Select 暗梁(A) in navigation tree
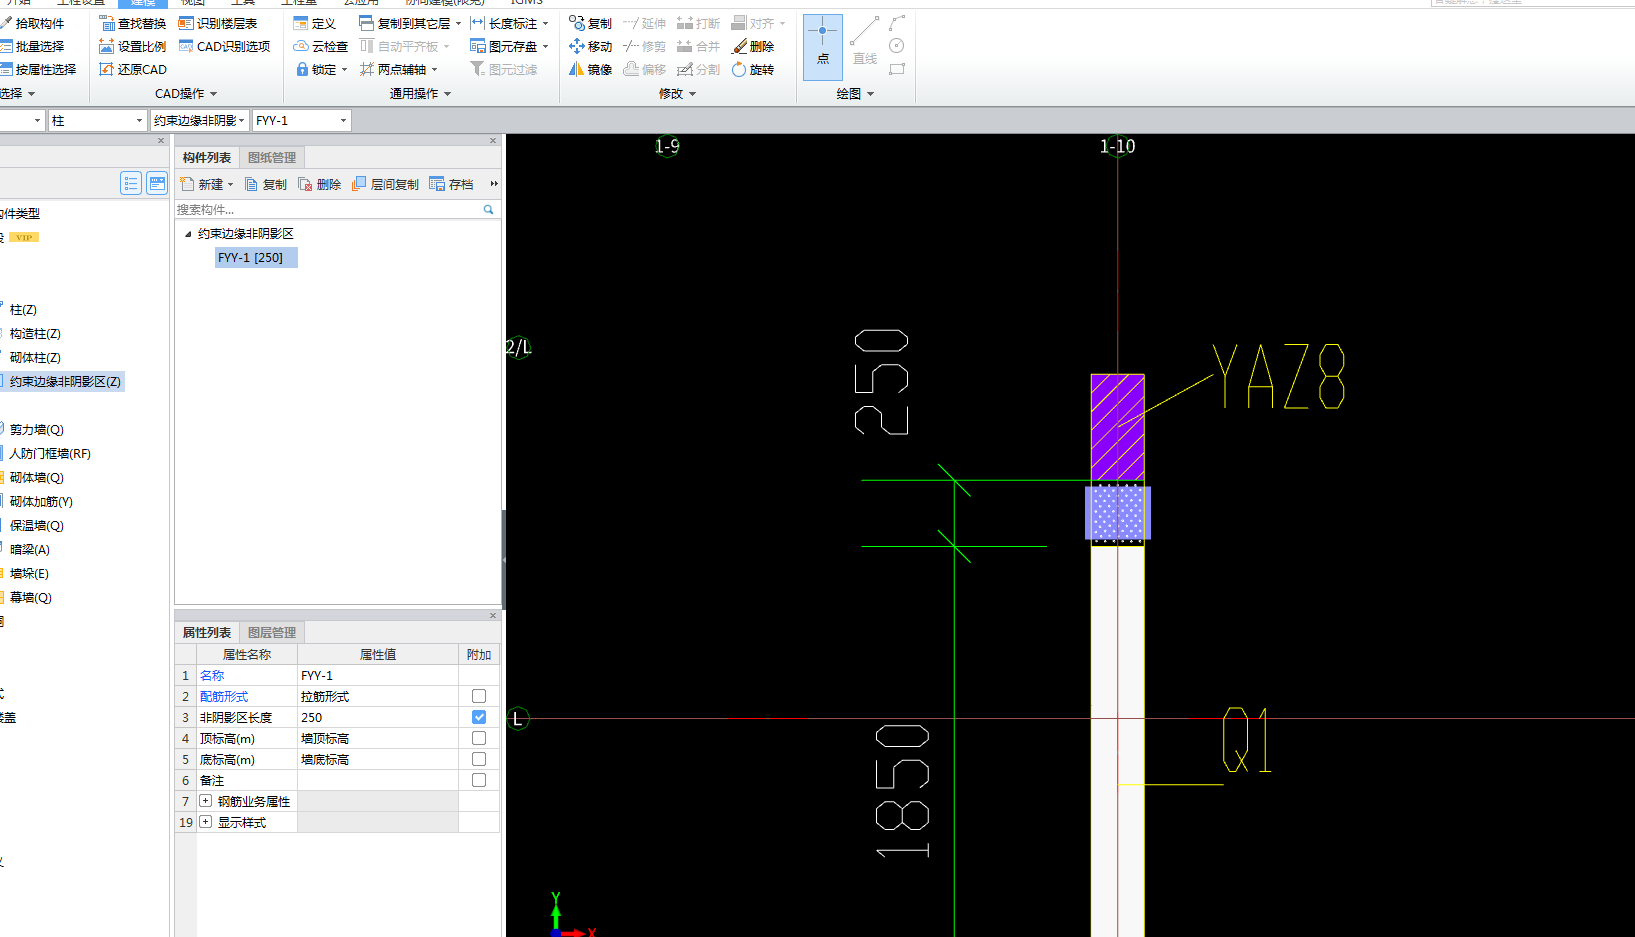 [29, 549]
